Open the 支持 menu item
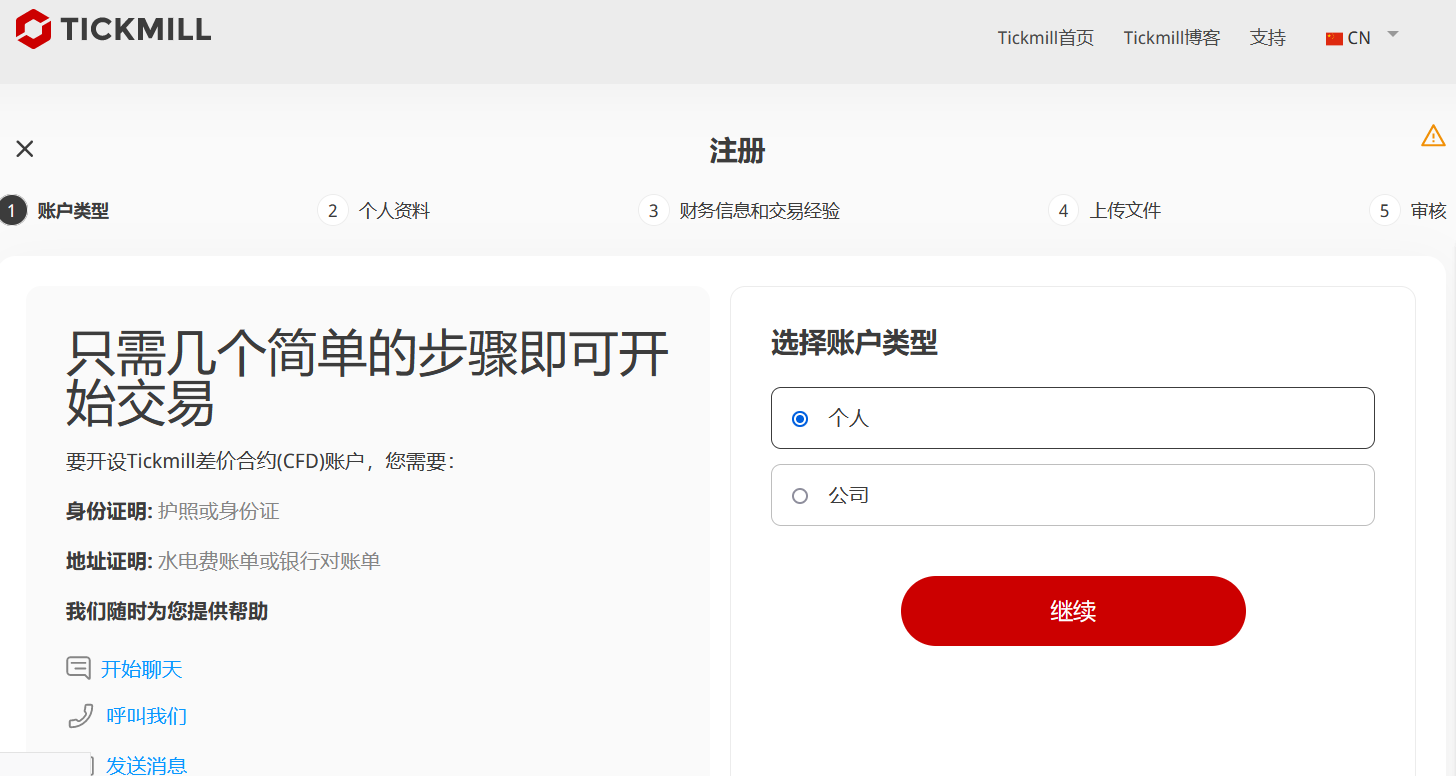1456x776 pixels. tap(1267, 38)
